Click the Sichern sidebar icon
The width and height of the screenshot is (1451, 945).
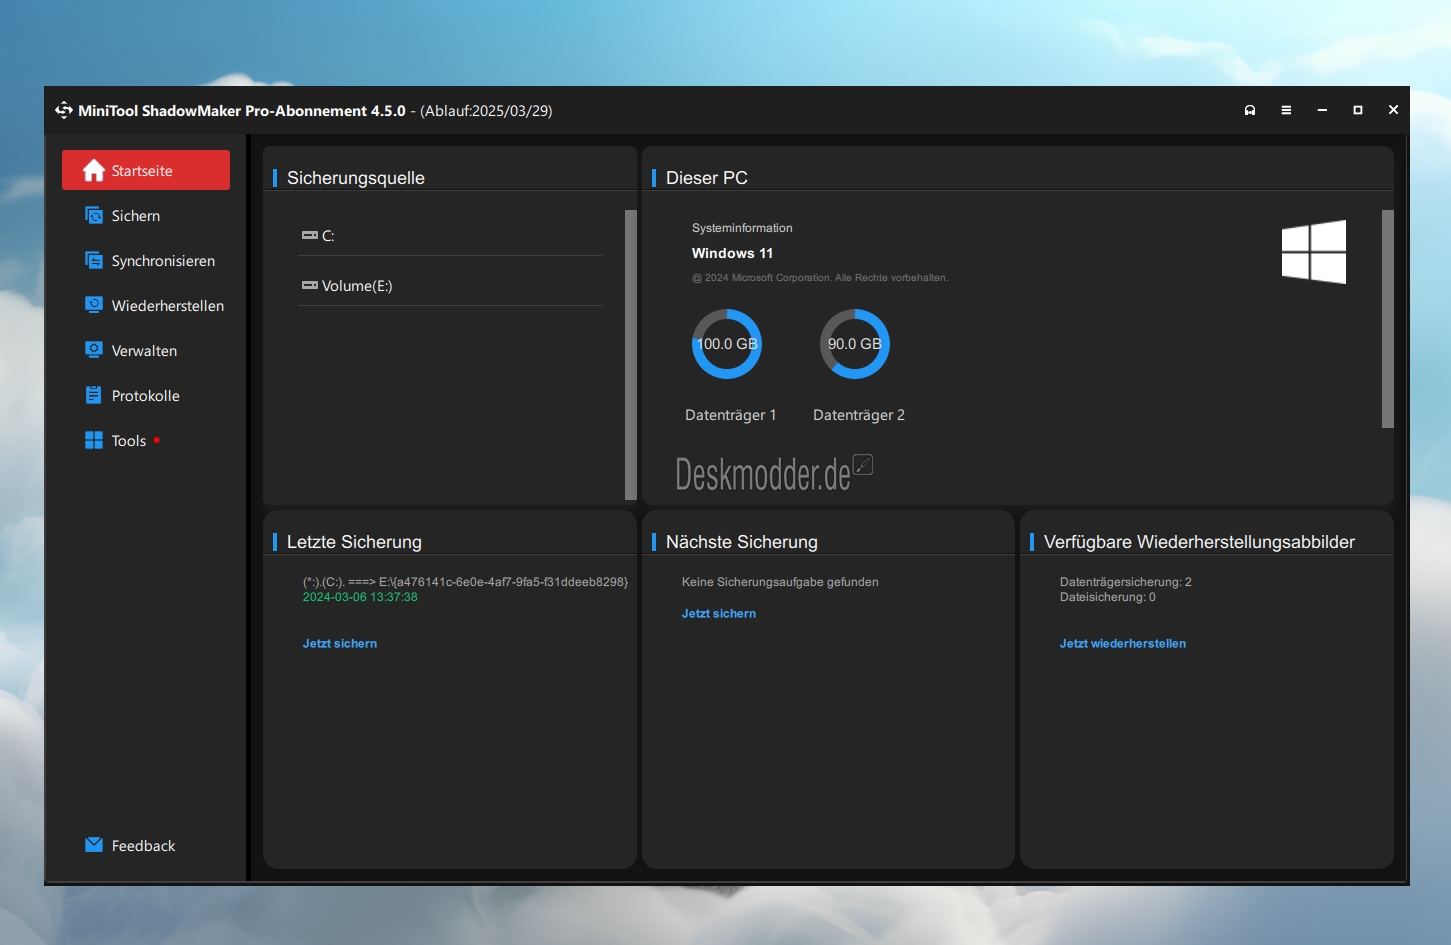click(x=94, y=215)
